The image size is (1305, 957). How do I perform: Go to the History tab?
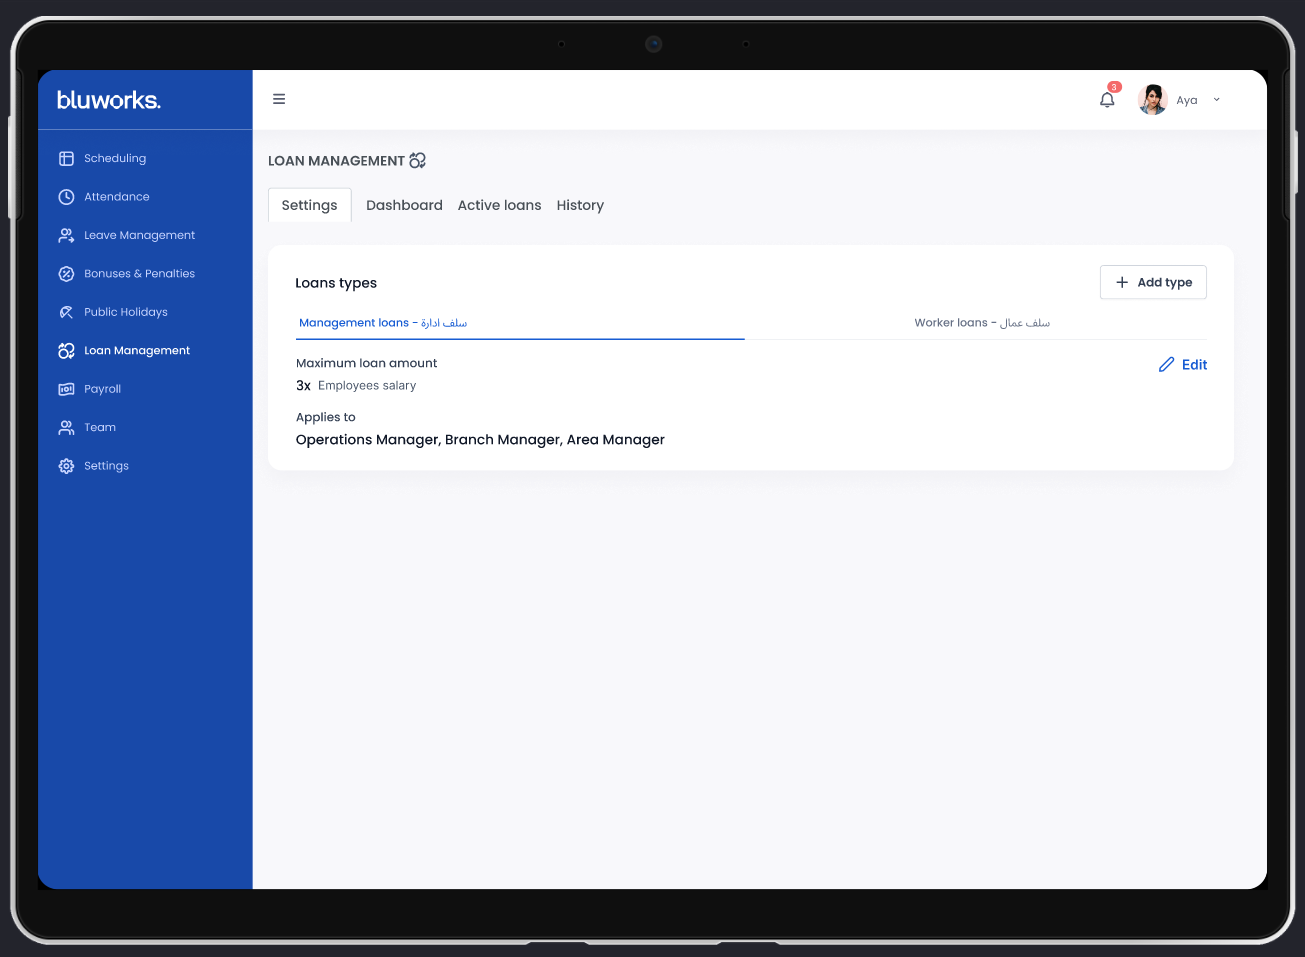click(580, 205)
